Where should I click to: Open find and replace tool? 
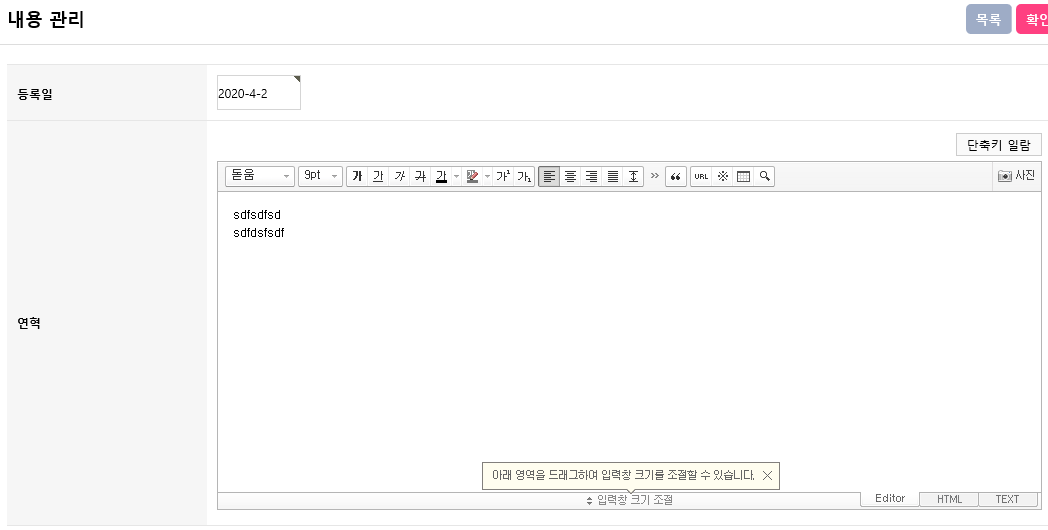[765, 176]
